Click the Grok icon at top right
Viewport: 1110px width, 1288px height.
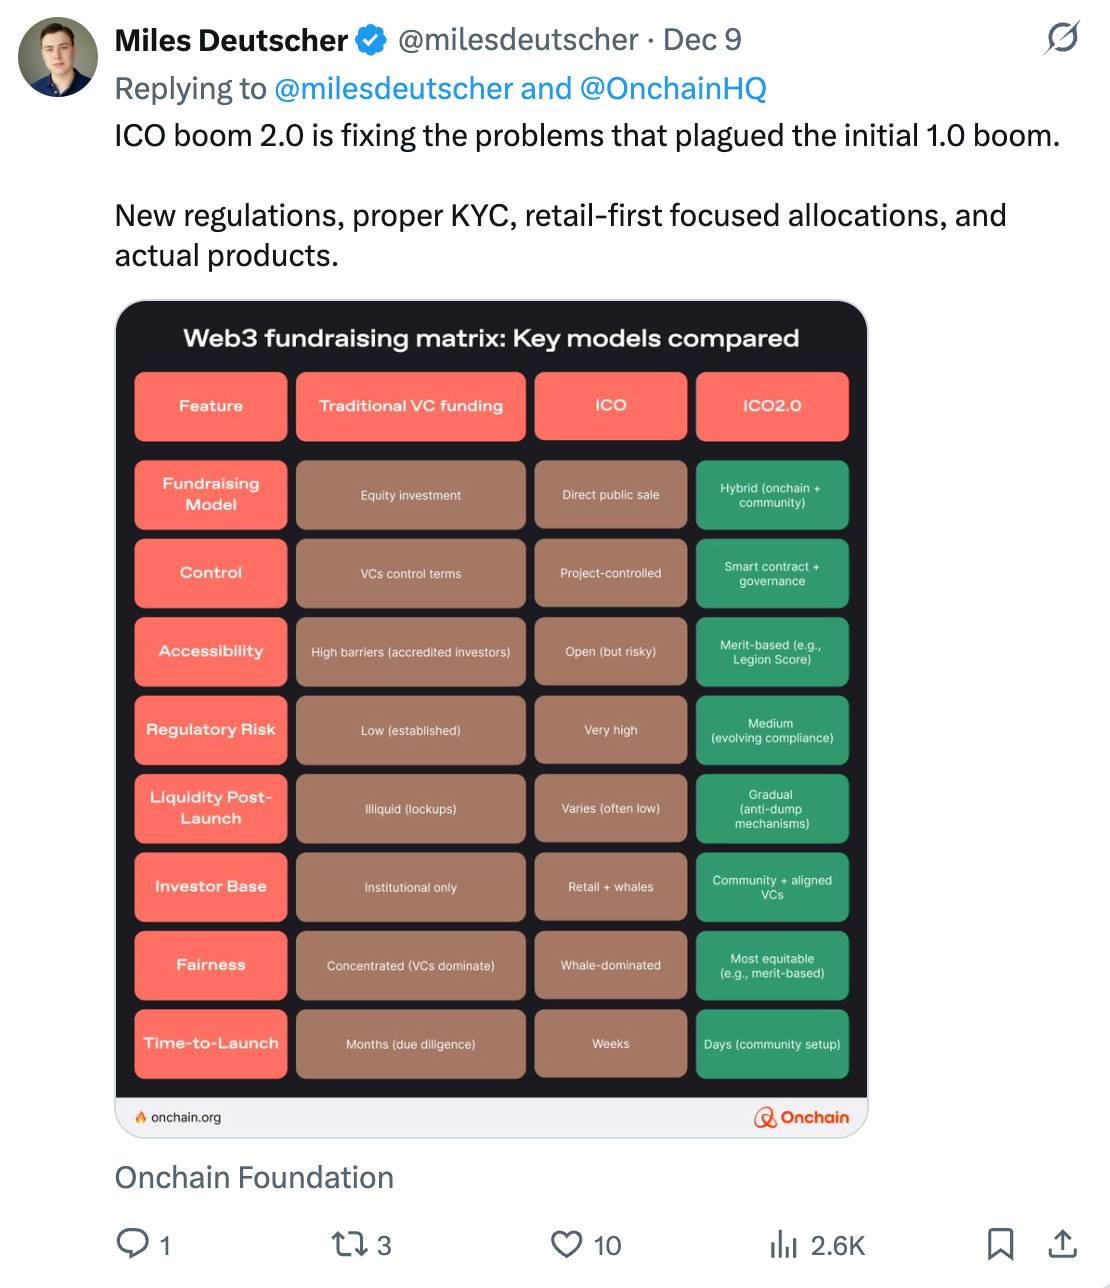click(1062, 39)
